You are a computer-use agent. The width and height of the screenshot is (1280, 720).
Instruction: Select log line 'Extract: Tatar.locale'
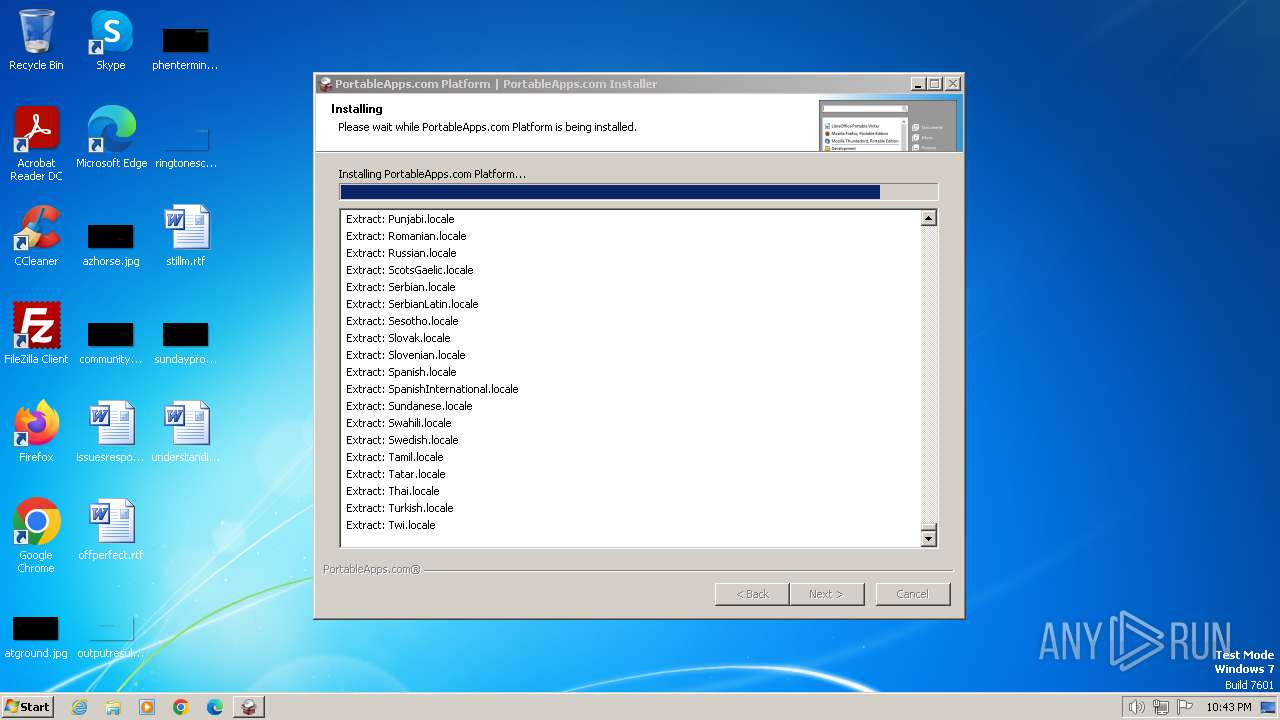tap(396, 474)
